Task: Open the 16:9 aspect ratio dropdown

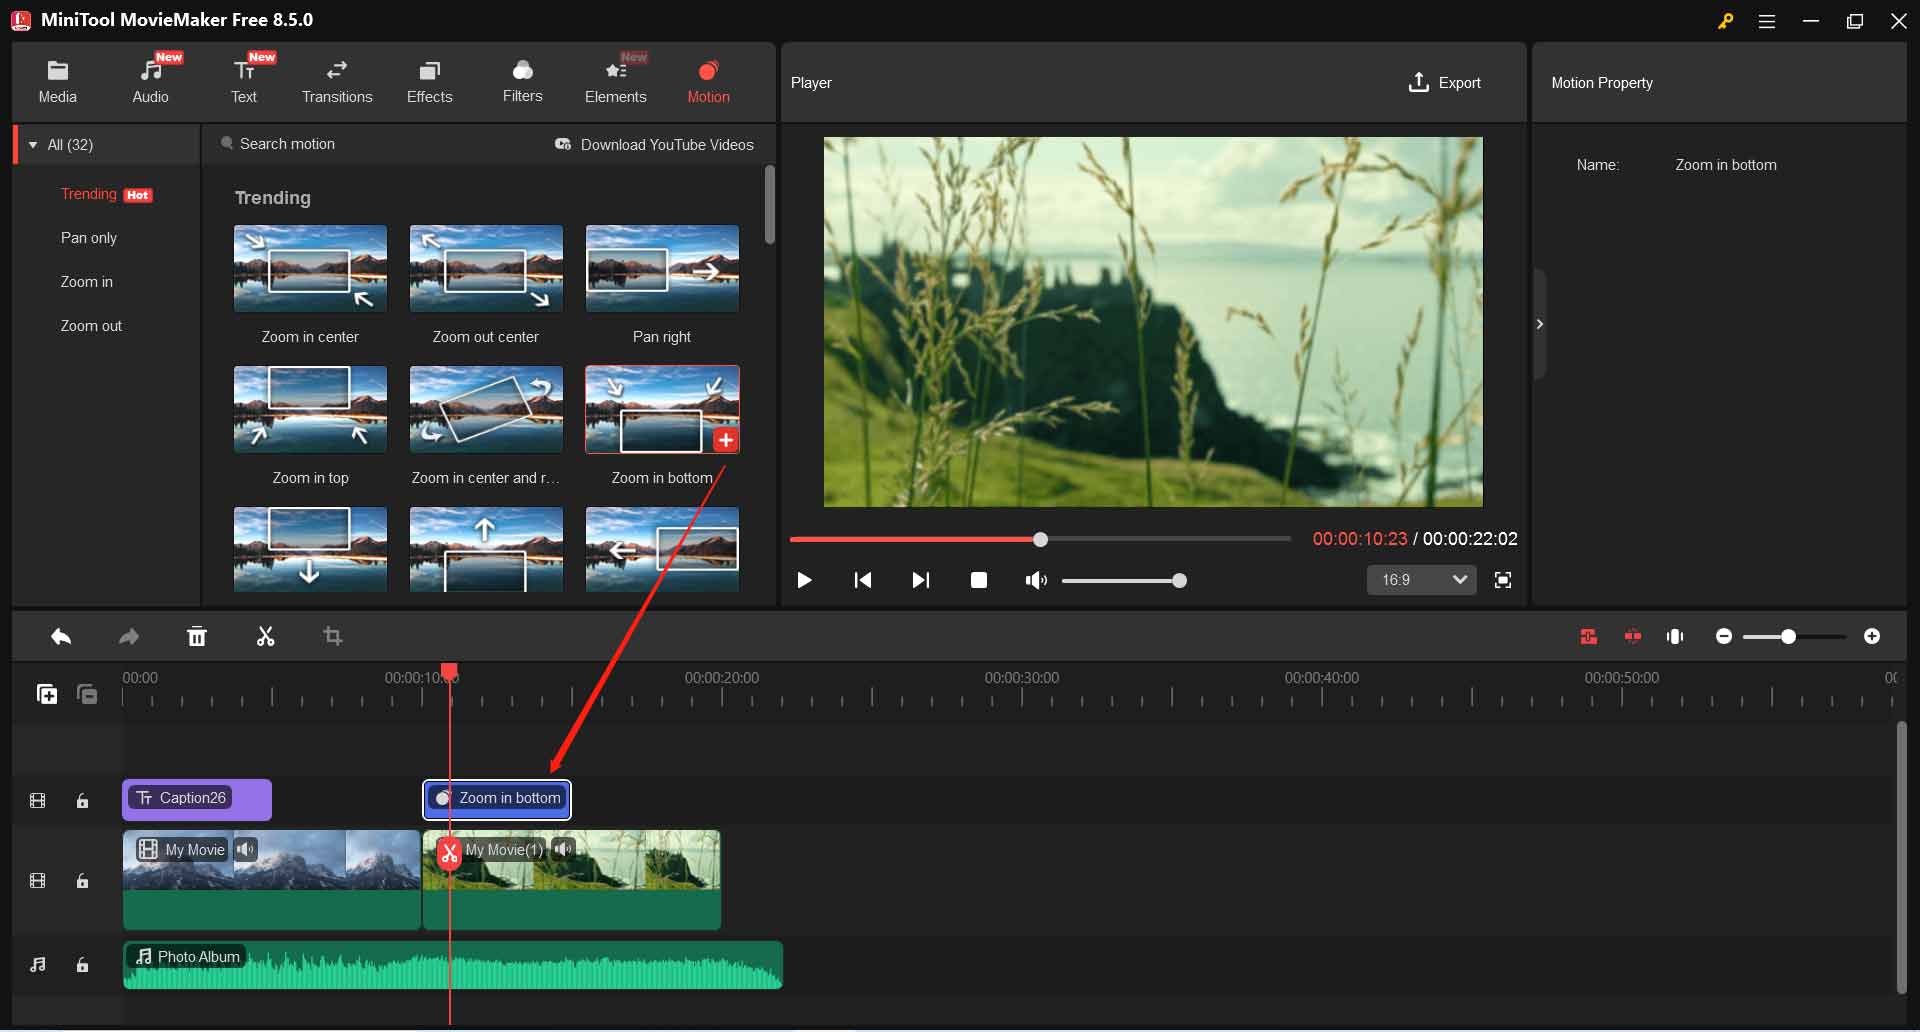Action: pyautogui.click(x=1421, y=580)
